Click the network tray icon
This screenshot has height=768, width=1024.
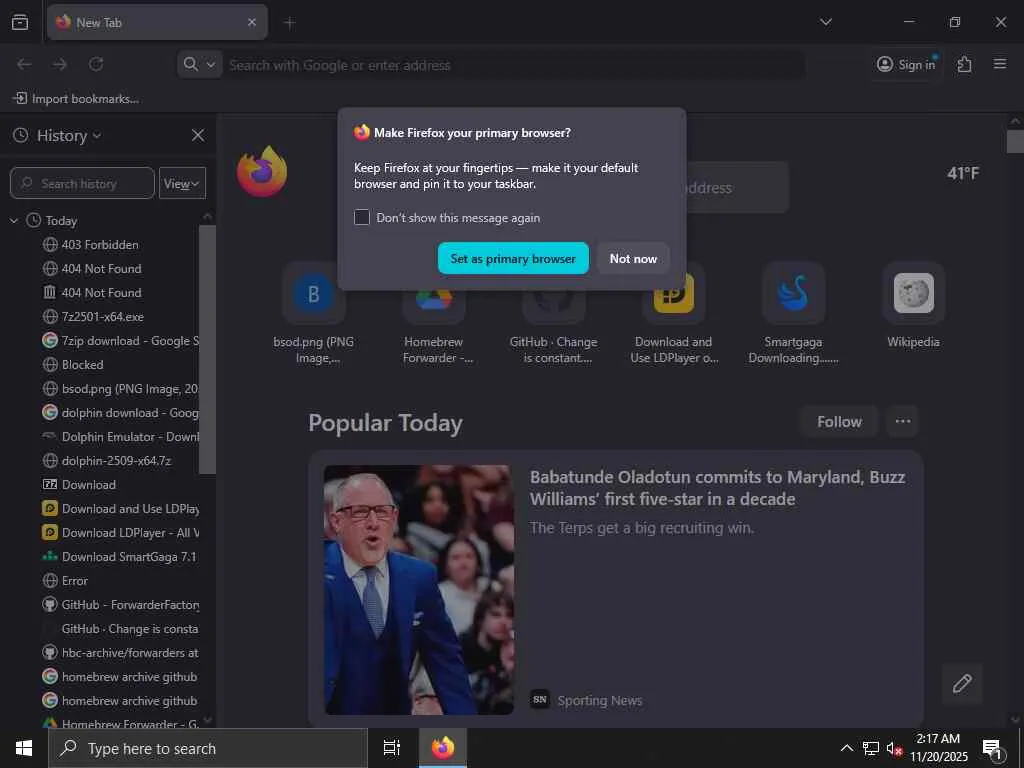(x=871, y=748)
